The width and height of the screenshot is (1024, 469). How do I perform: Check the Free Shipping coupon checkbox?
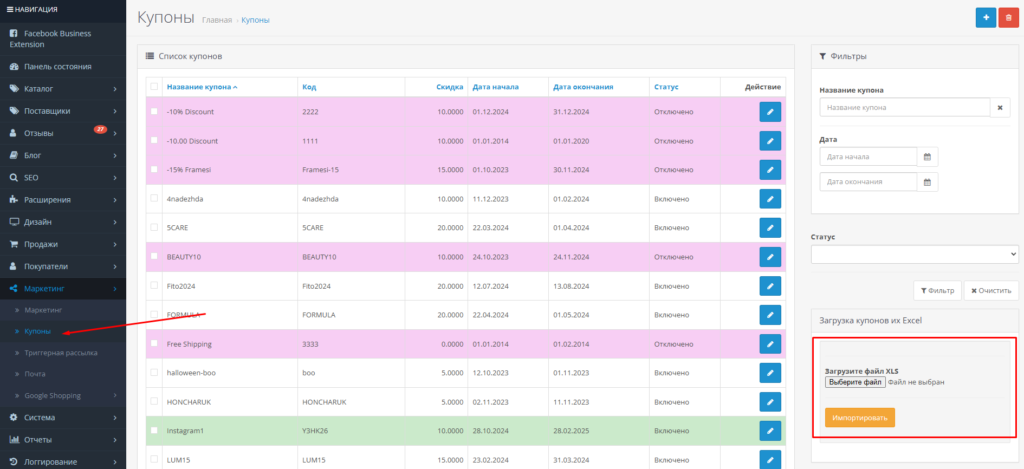tap(154, 344)
